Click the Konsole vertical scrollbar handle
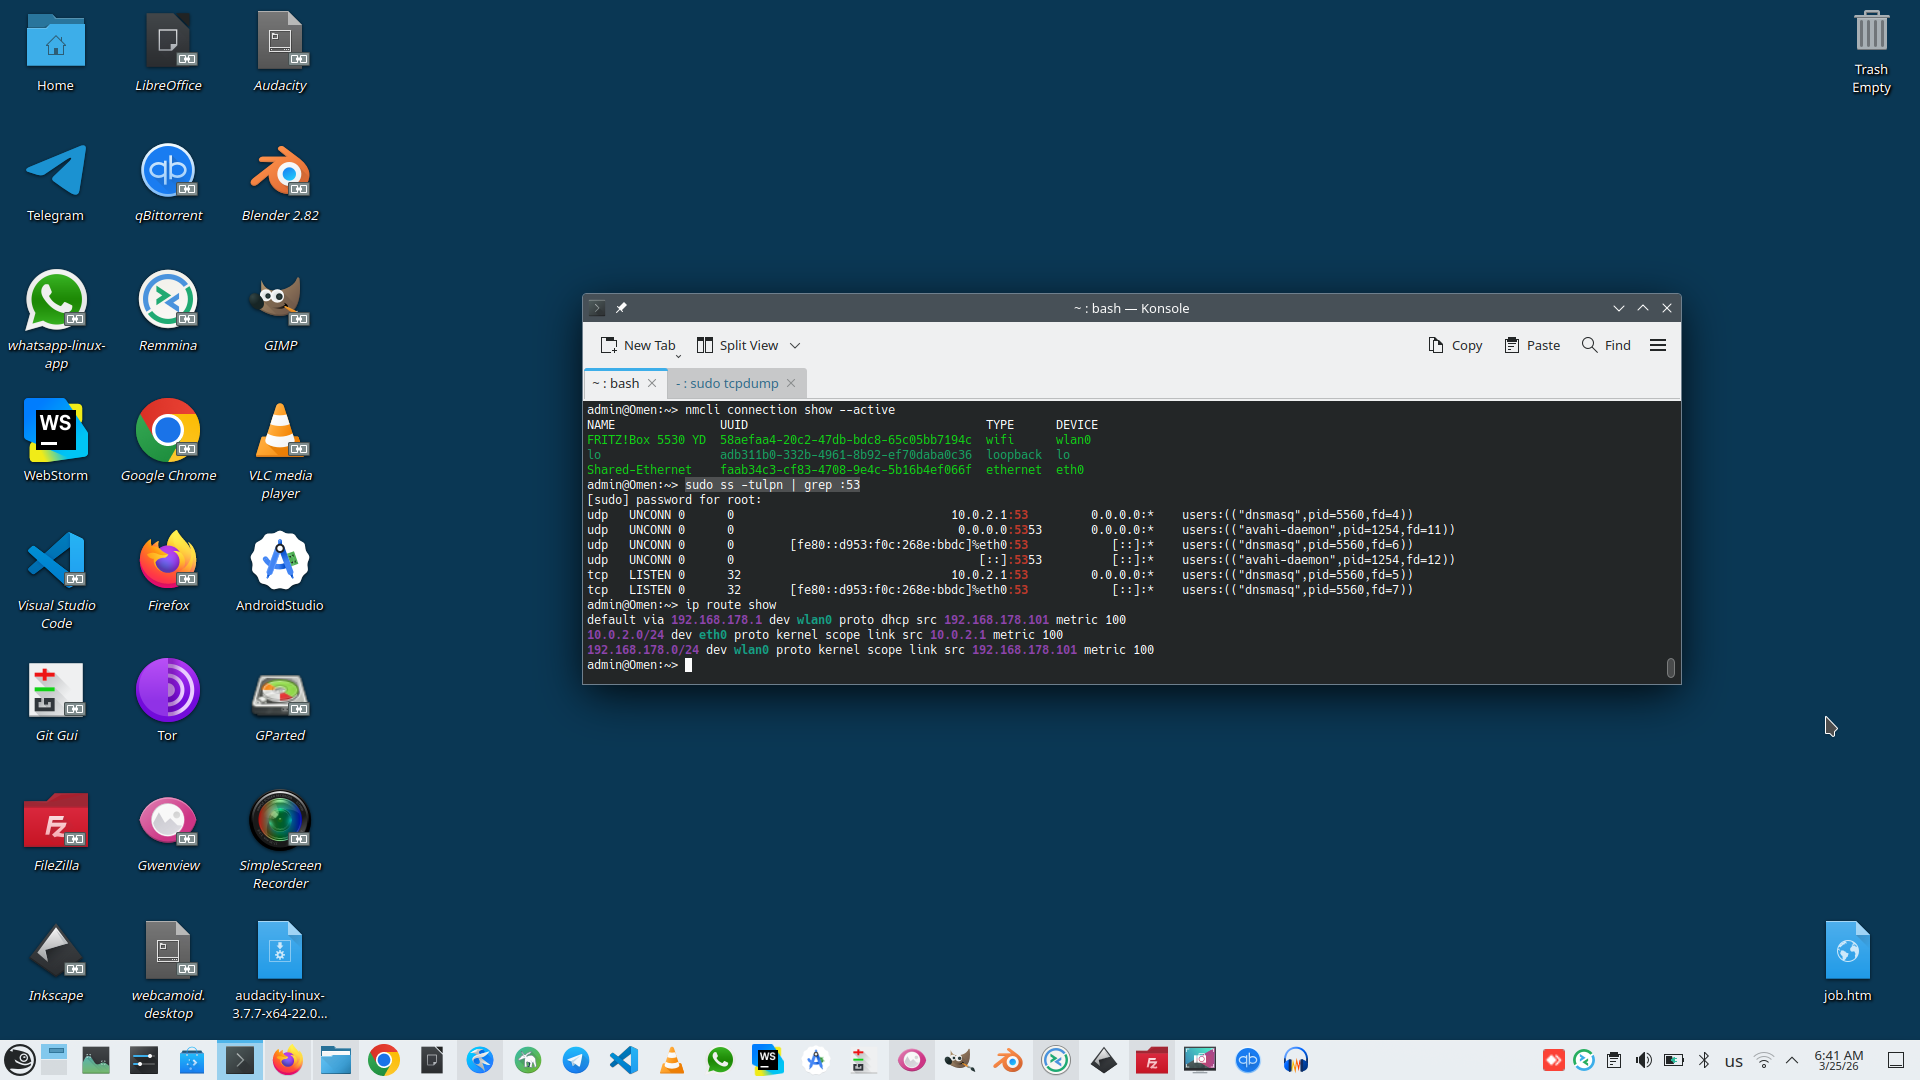Viewport: 1920px width, 1080px height. coord(1670,668)
